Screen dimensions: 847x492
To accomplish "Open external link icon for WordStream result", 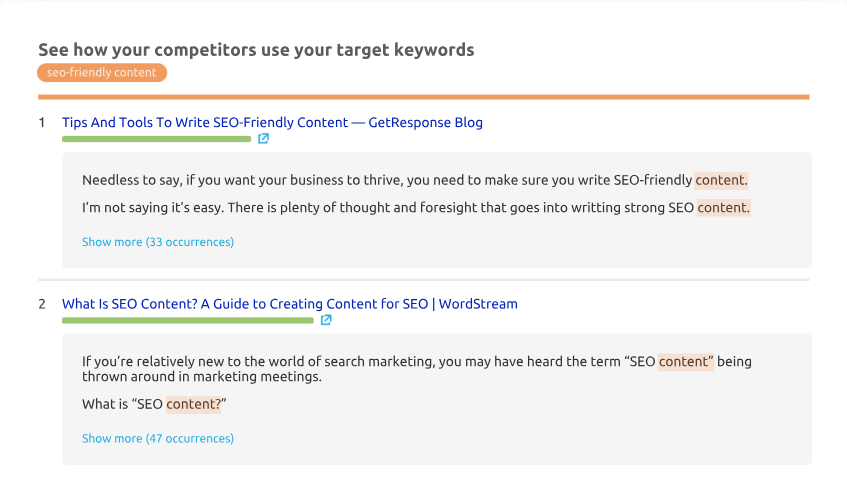I will point(326,320).
